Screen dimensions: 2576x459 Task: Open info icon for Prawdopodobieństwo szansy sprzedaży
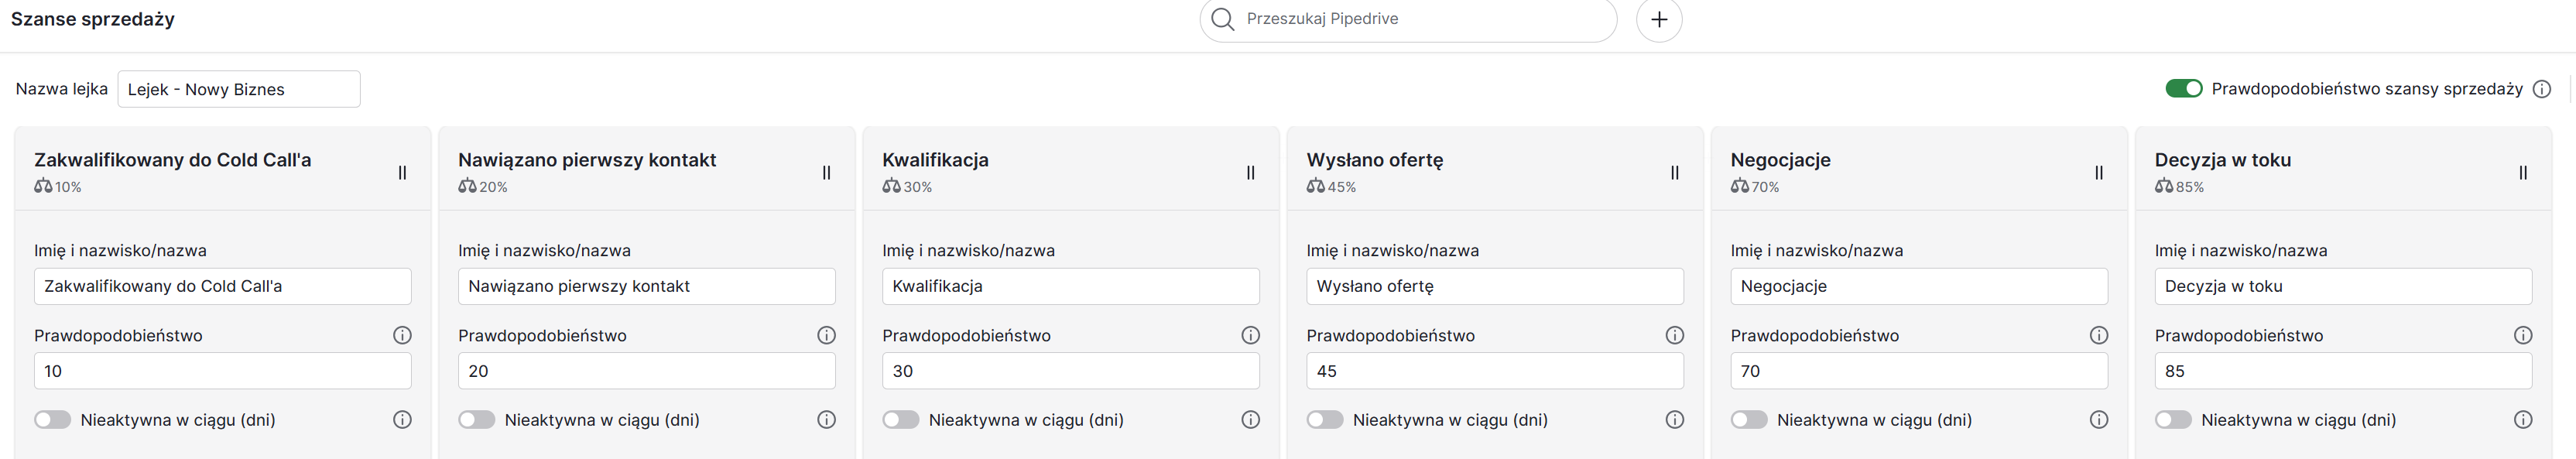point(2541,89)
